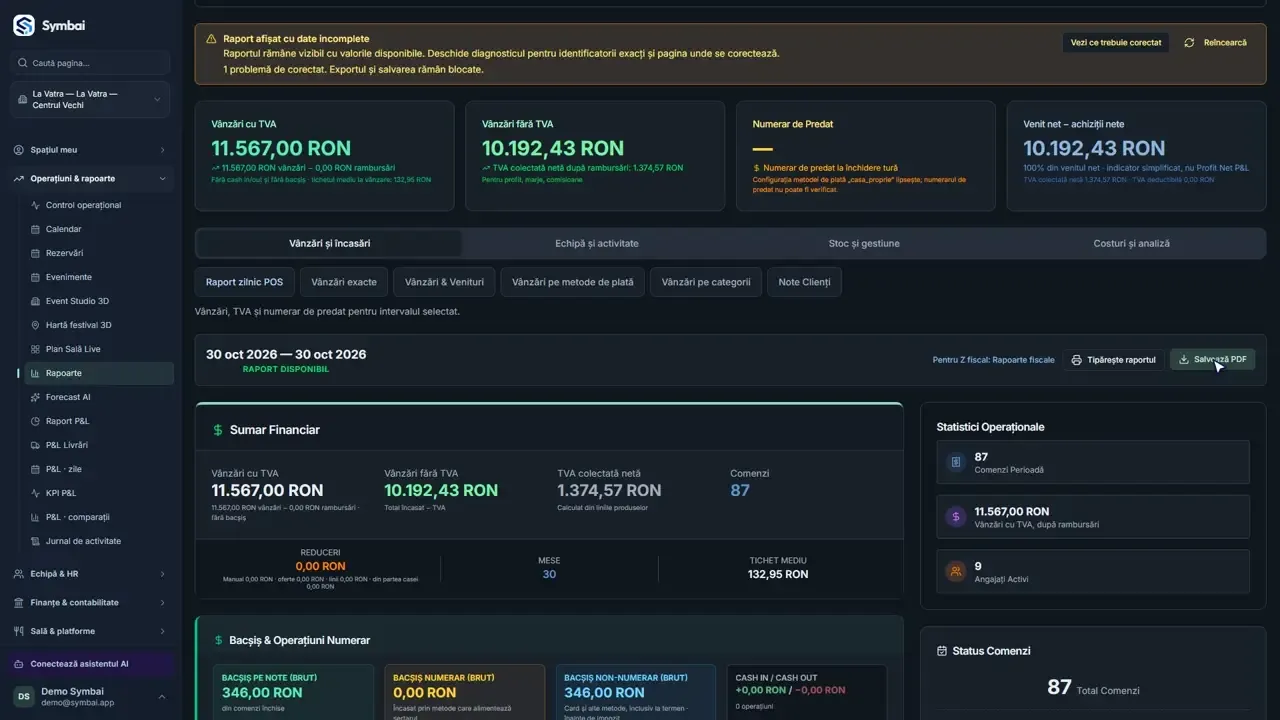Click the Reîncearcă refresh icon

(x=1189, y=43)
